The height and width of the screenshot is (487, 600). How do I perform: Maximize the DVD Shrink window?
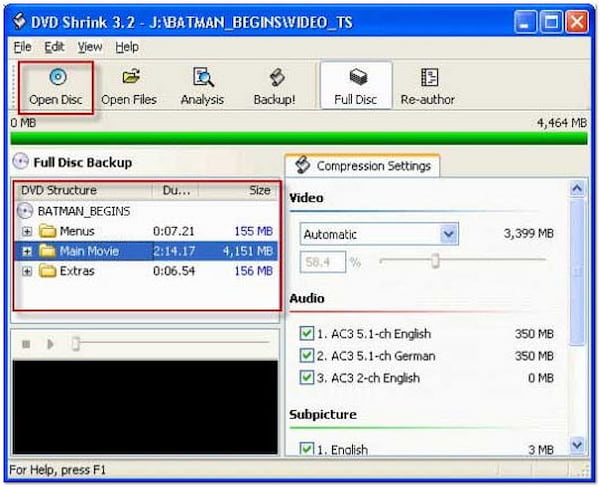click(551, 22)
